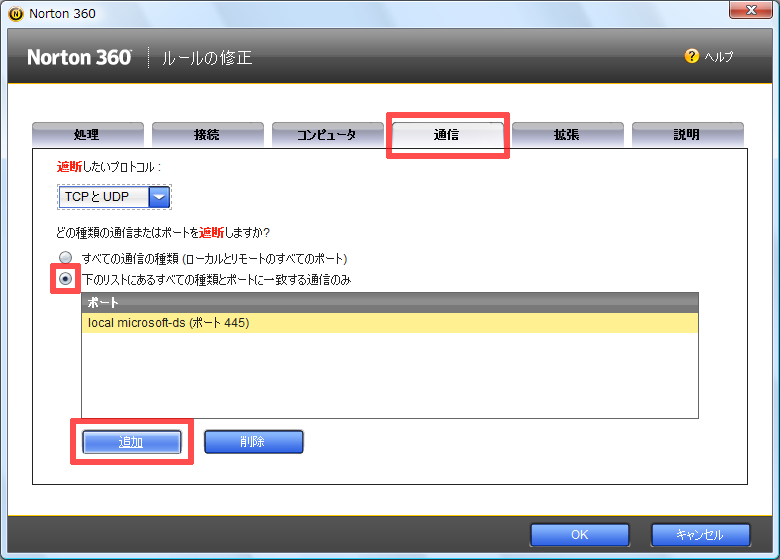The width and height of the screenshot is (780, 560).
Task: Click the yellow question mark help icon
Action: 691,57
